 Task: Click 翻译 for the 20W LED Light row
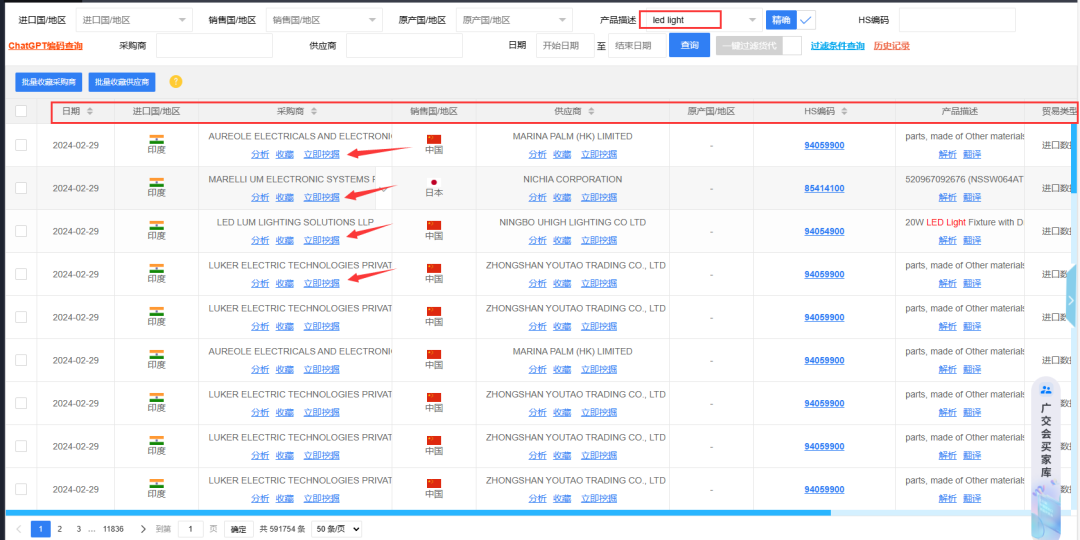click(972, 240)
